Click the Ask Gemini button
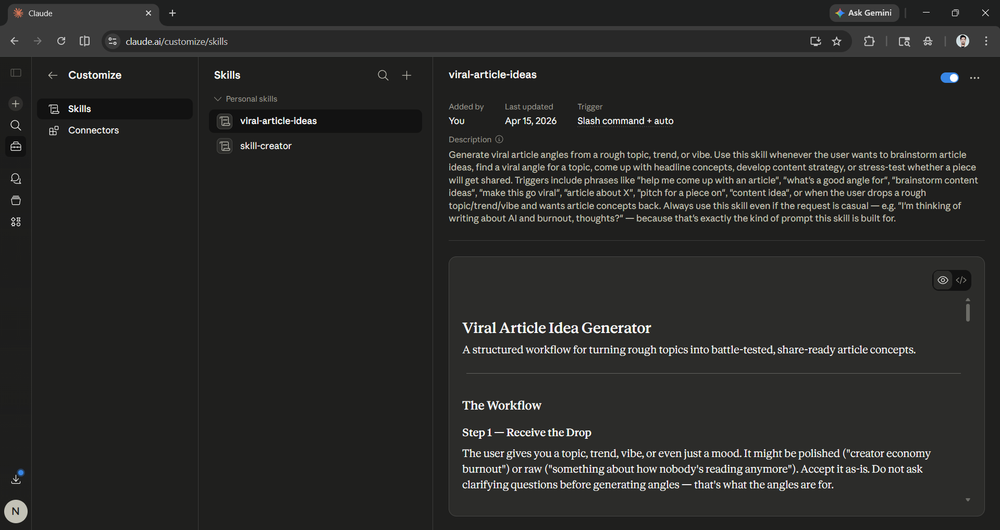 point(864,13)
